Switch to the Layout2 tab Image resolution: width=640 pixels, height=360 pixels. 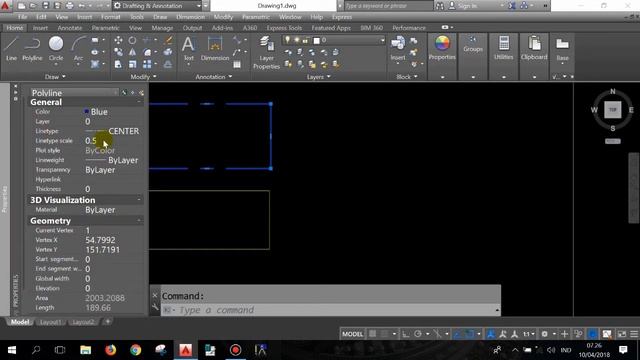point(83,322)
